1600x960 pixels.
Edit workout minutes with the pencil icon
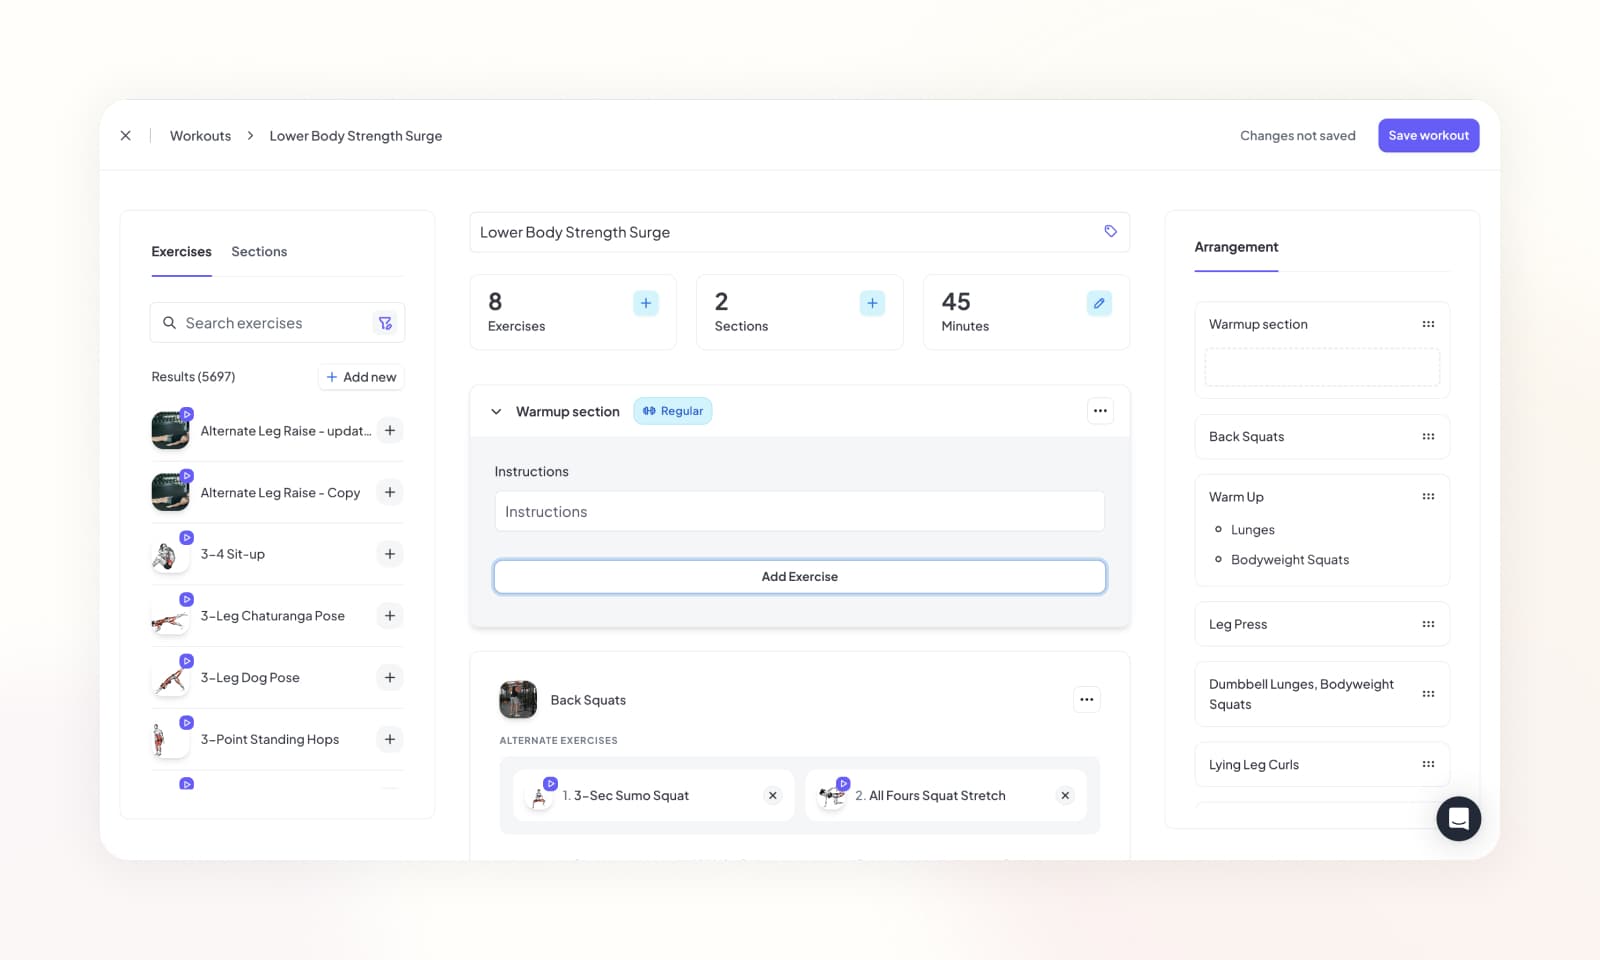pyautogui.click(x=1098, y=303)
